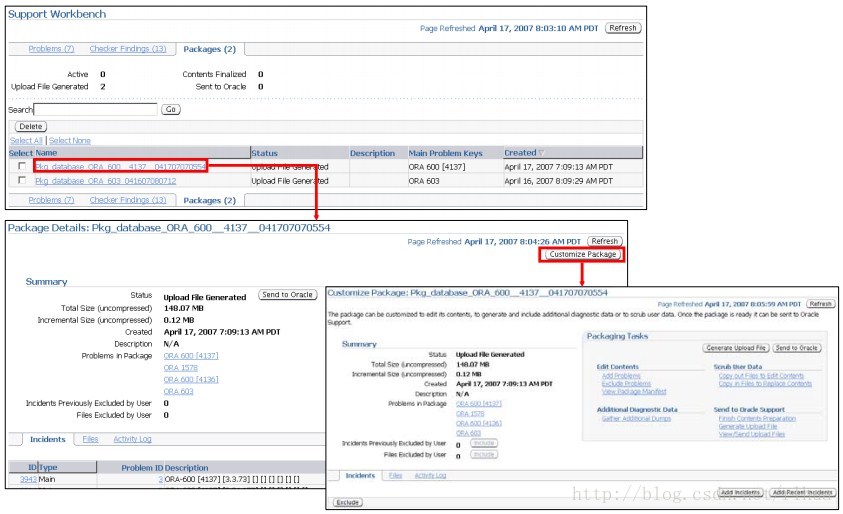
Task: Open the upper Checker Findings (13) tab
Action: (128, 49)
